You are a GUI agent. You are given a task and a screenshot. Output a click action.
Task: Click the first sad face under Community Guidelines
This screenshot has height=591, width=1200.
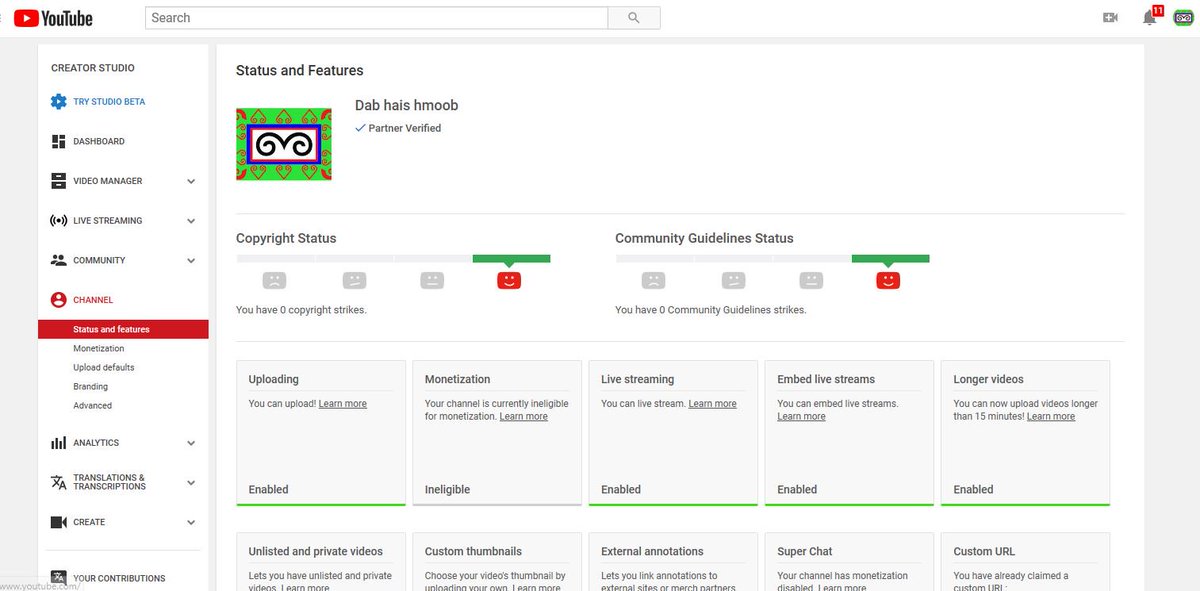coord(653,280)
